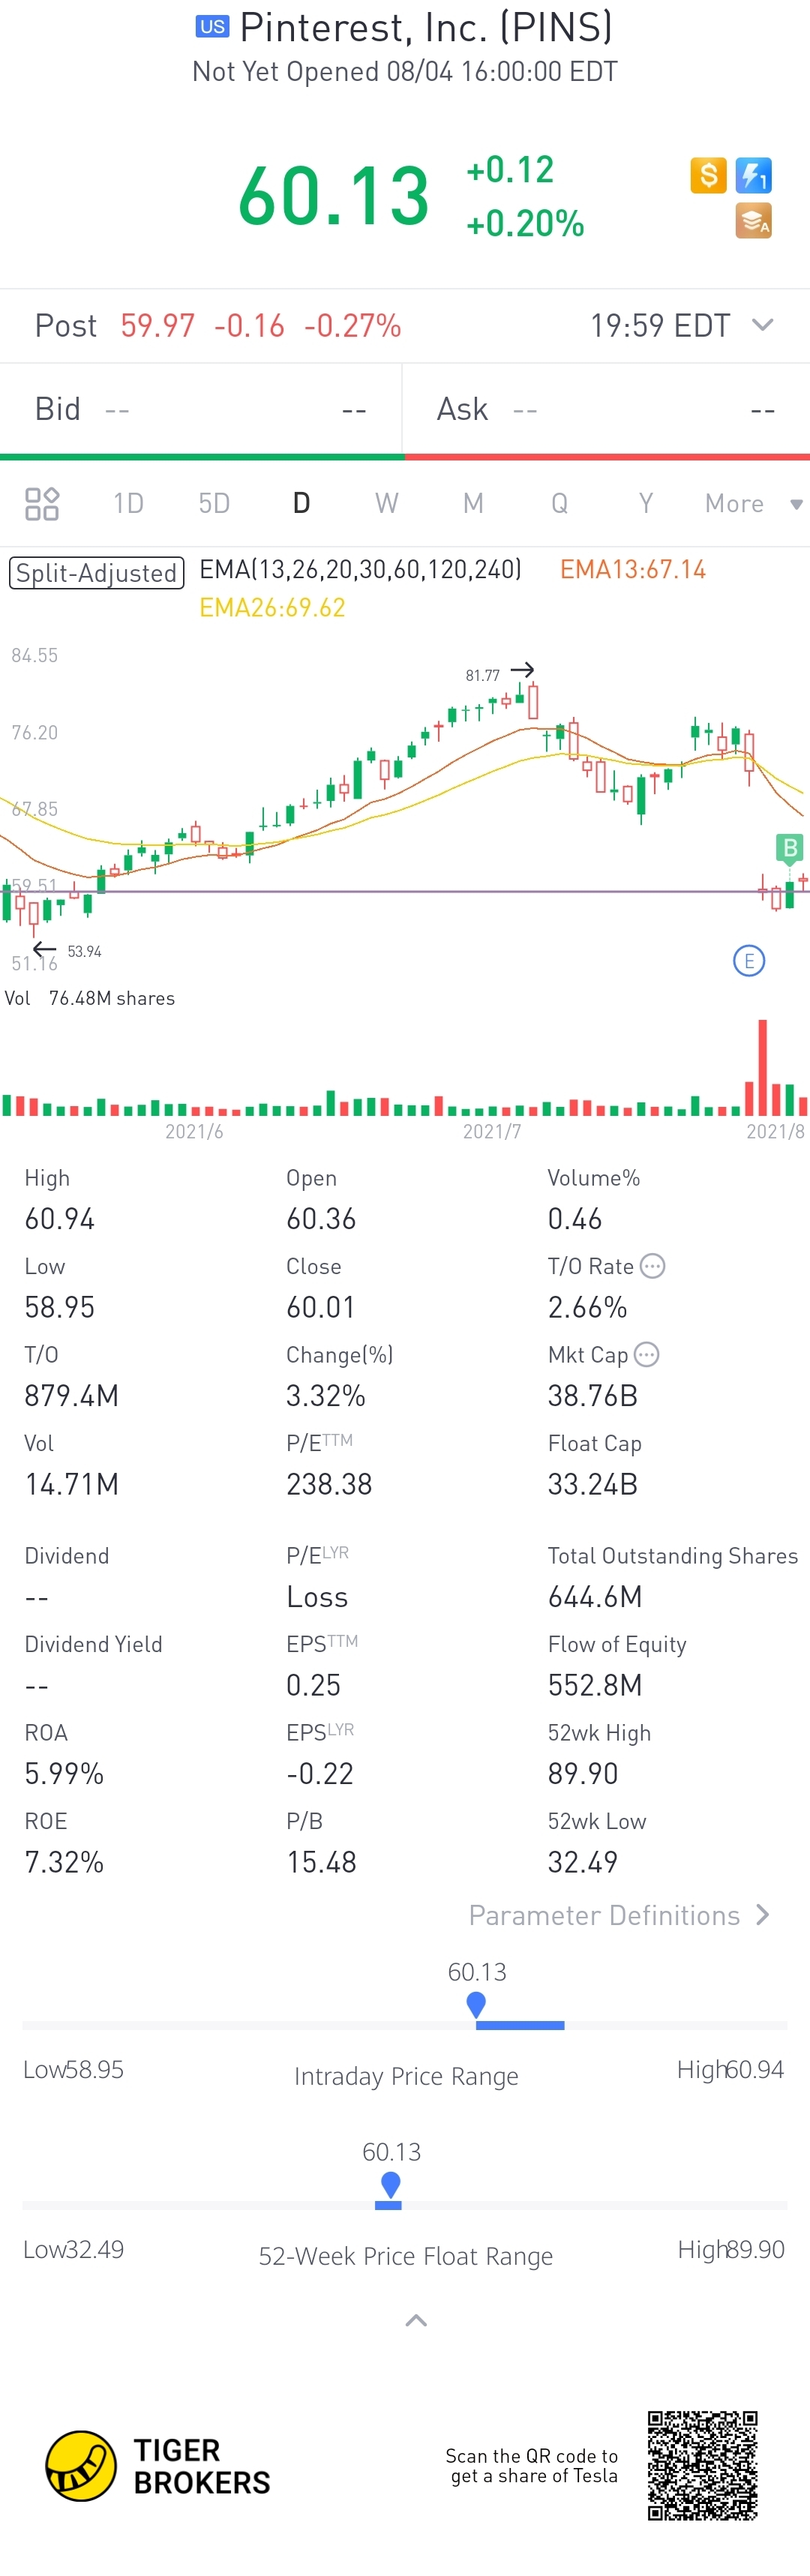
Task: Tap the EMA26:69.62 value
Action: (x=272, y=608)
